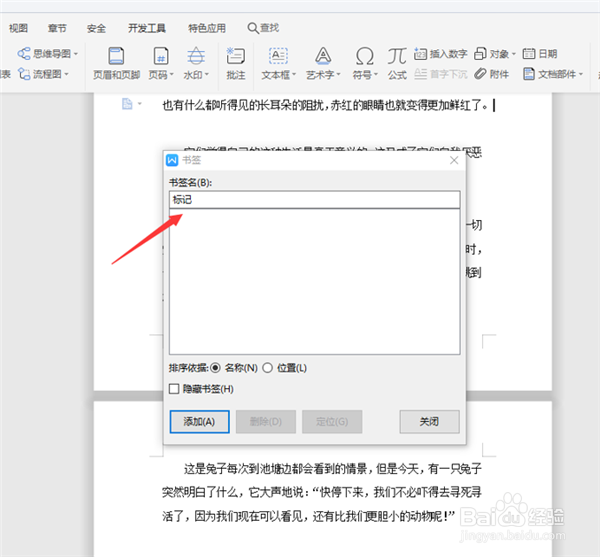
Task: Expand the 文档部件 dropdown arrow
Action: [x=580, y=74]
